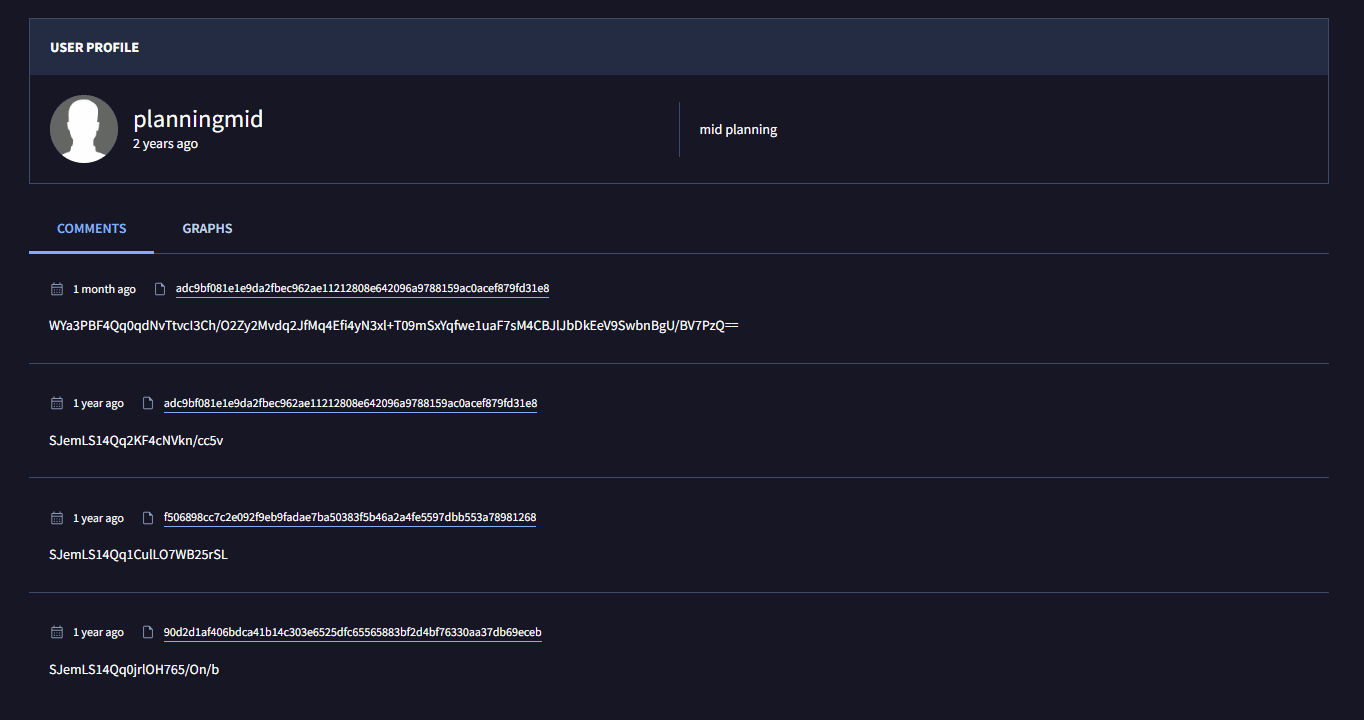Click comment text SJemLS14Qq0jrlOH765/On/b
Image resolution: width=1364 pixels, height=720 pixels.
click(134, 670)
